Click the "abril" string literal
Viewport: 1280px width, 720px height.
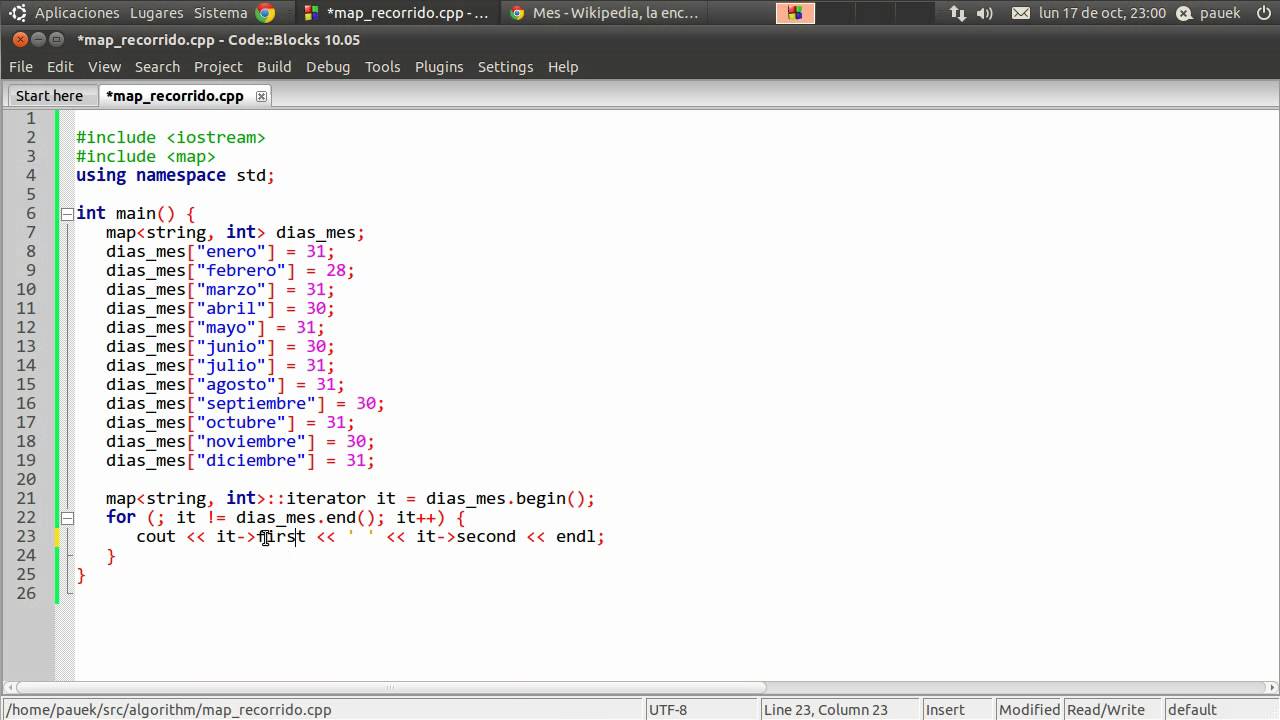pyautogui.click(x=231, y=308)
